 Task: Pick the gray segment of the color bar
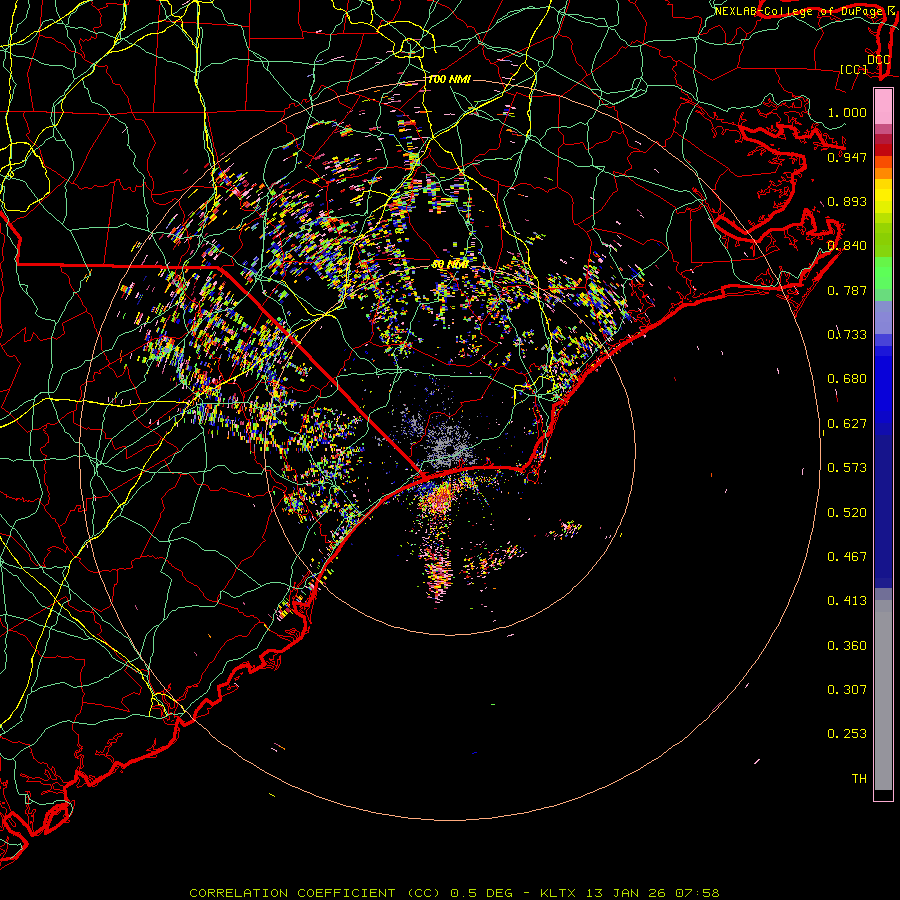tap(883, 695)
